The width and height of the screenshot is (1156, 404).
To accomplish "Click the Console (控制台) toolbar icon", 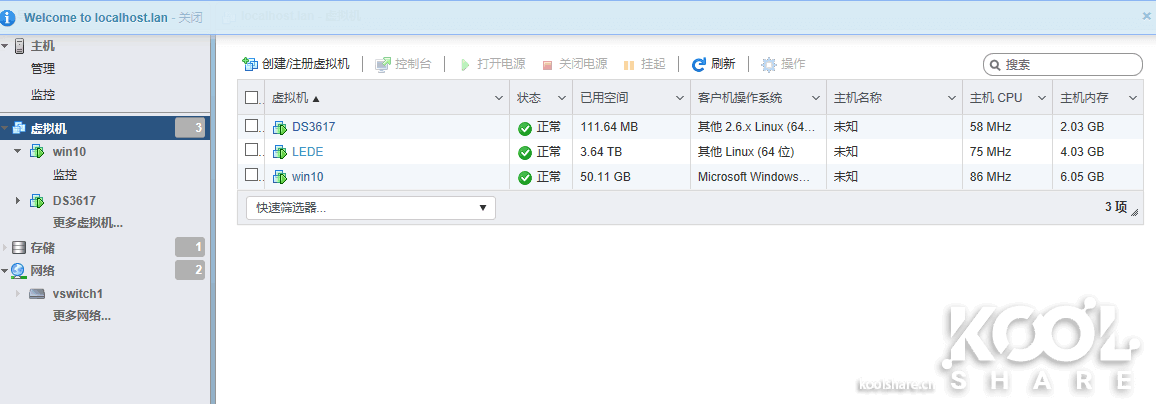I will click(x=383, y=64).
